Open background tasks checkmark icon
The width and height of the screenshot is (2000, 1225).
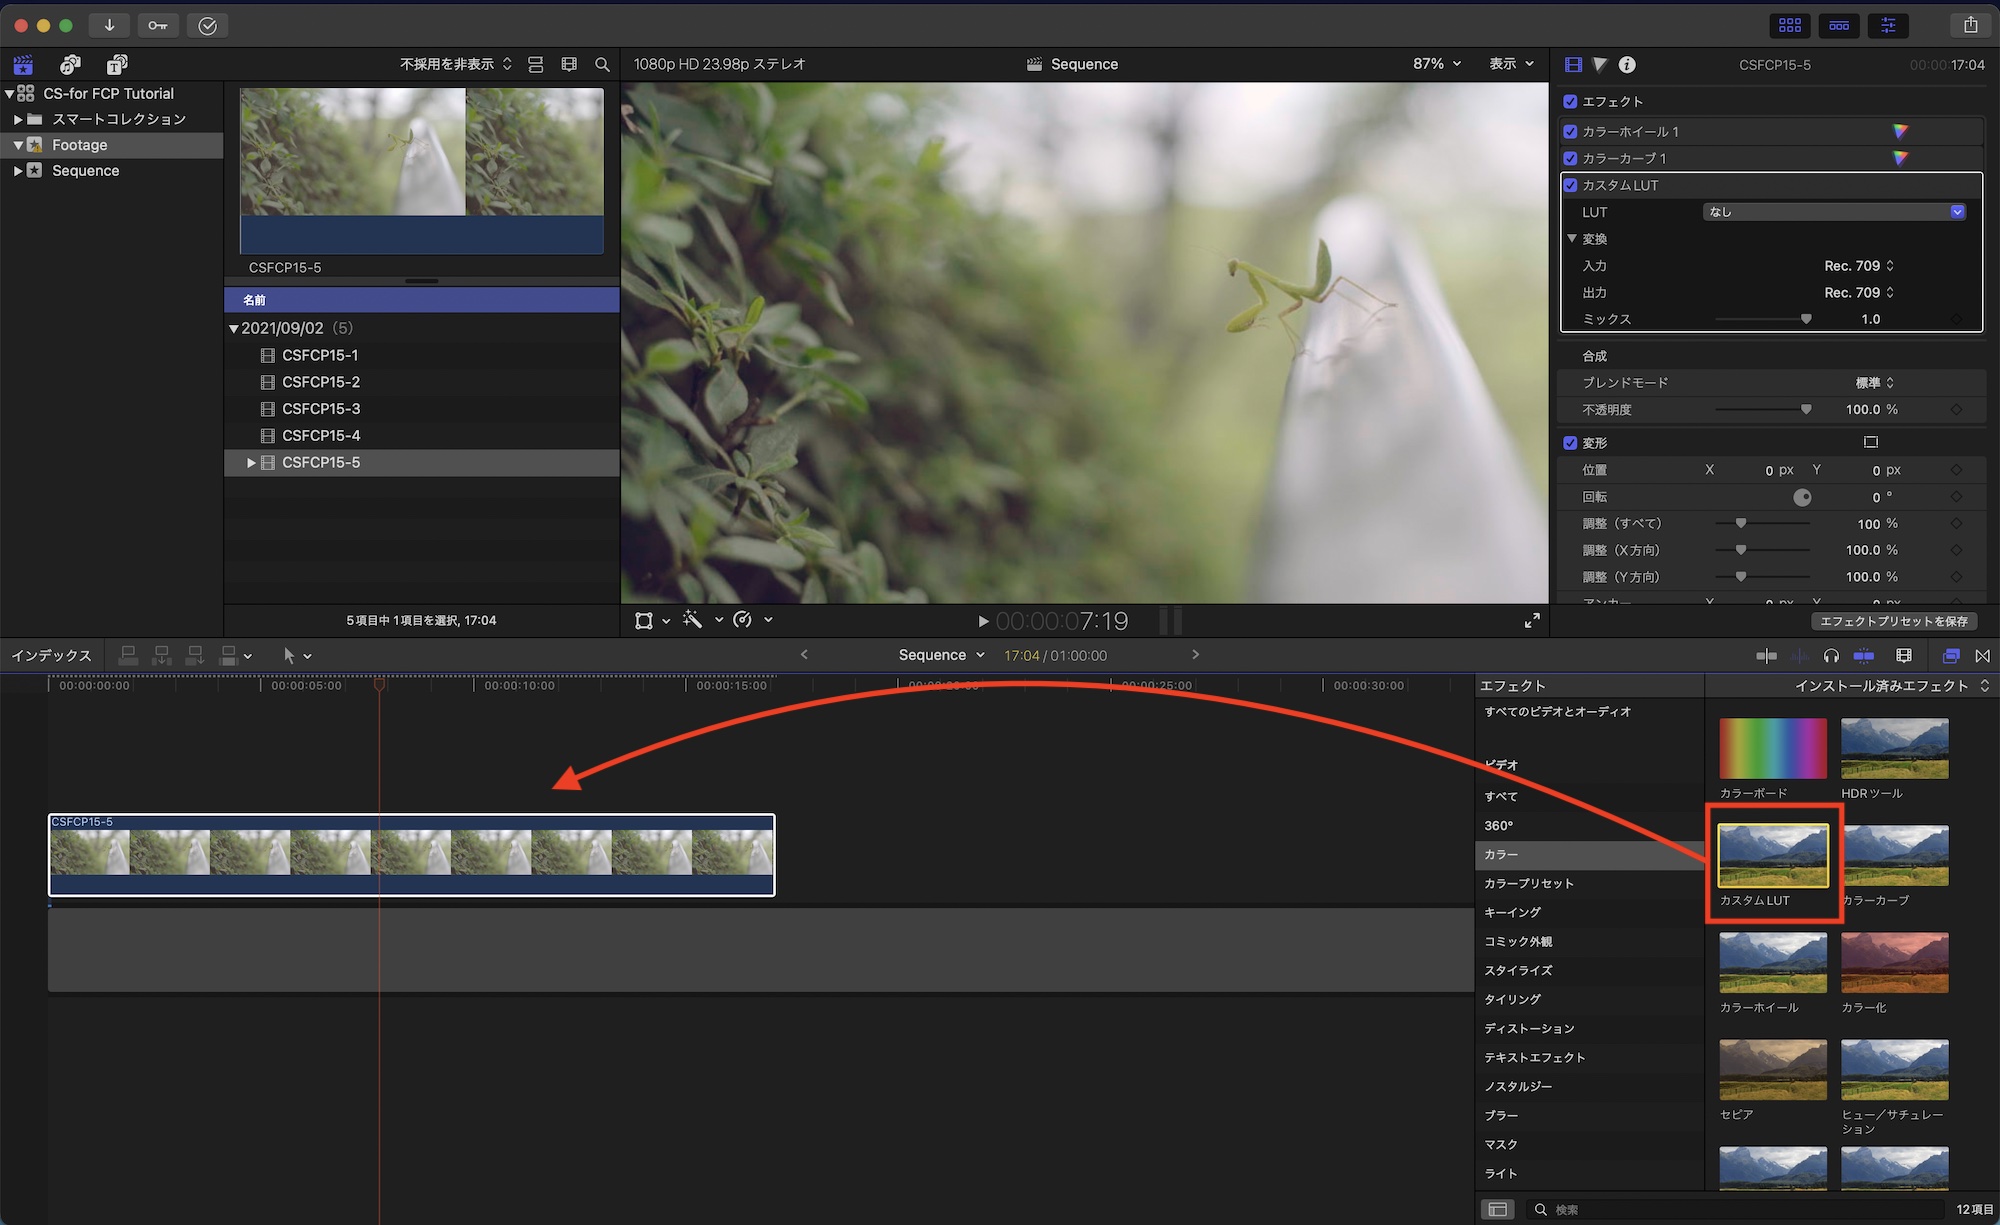click(207, 25)
